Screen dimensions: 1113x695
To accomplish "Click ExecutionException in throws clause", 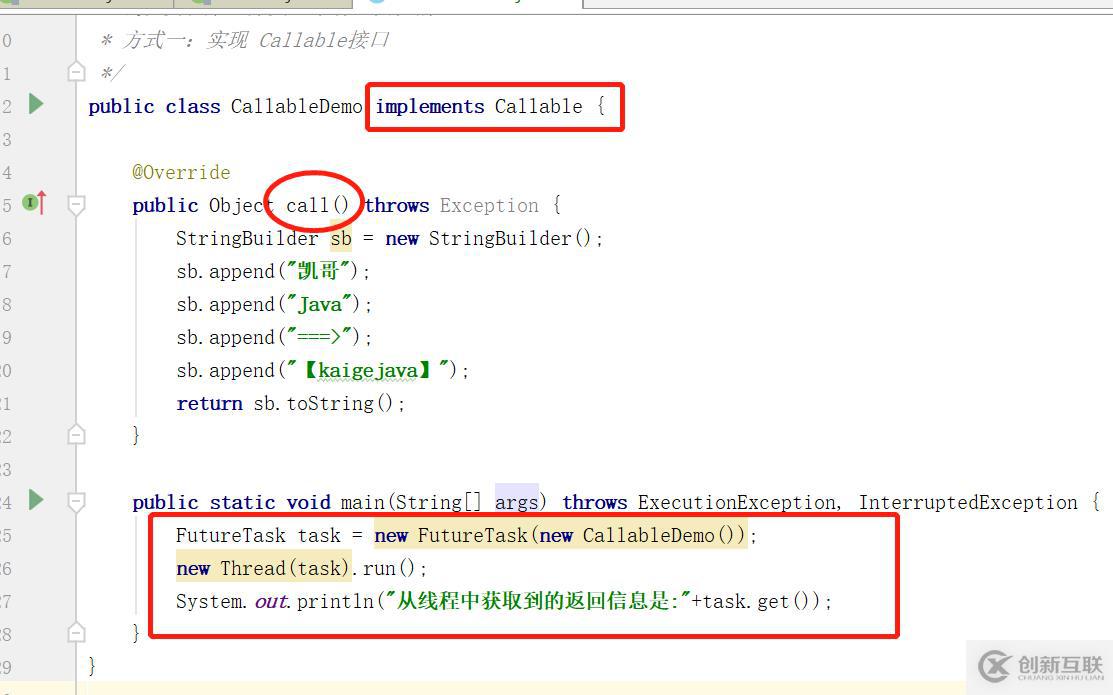I will pos(737,503).
